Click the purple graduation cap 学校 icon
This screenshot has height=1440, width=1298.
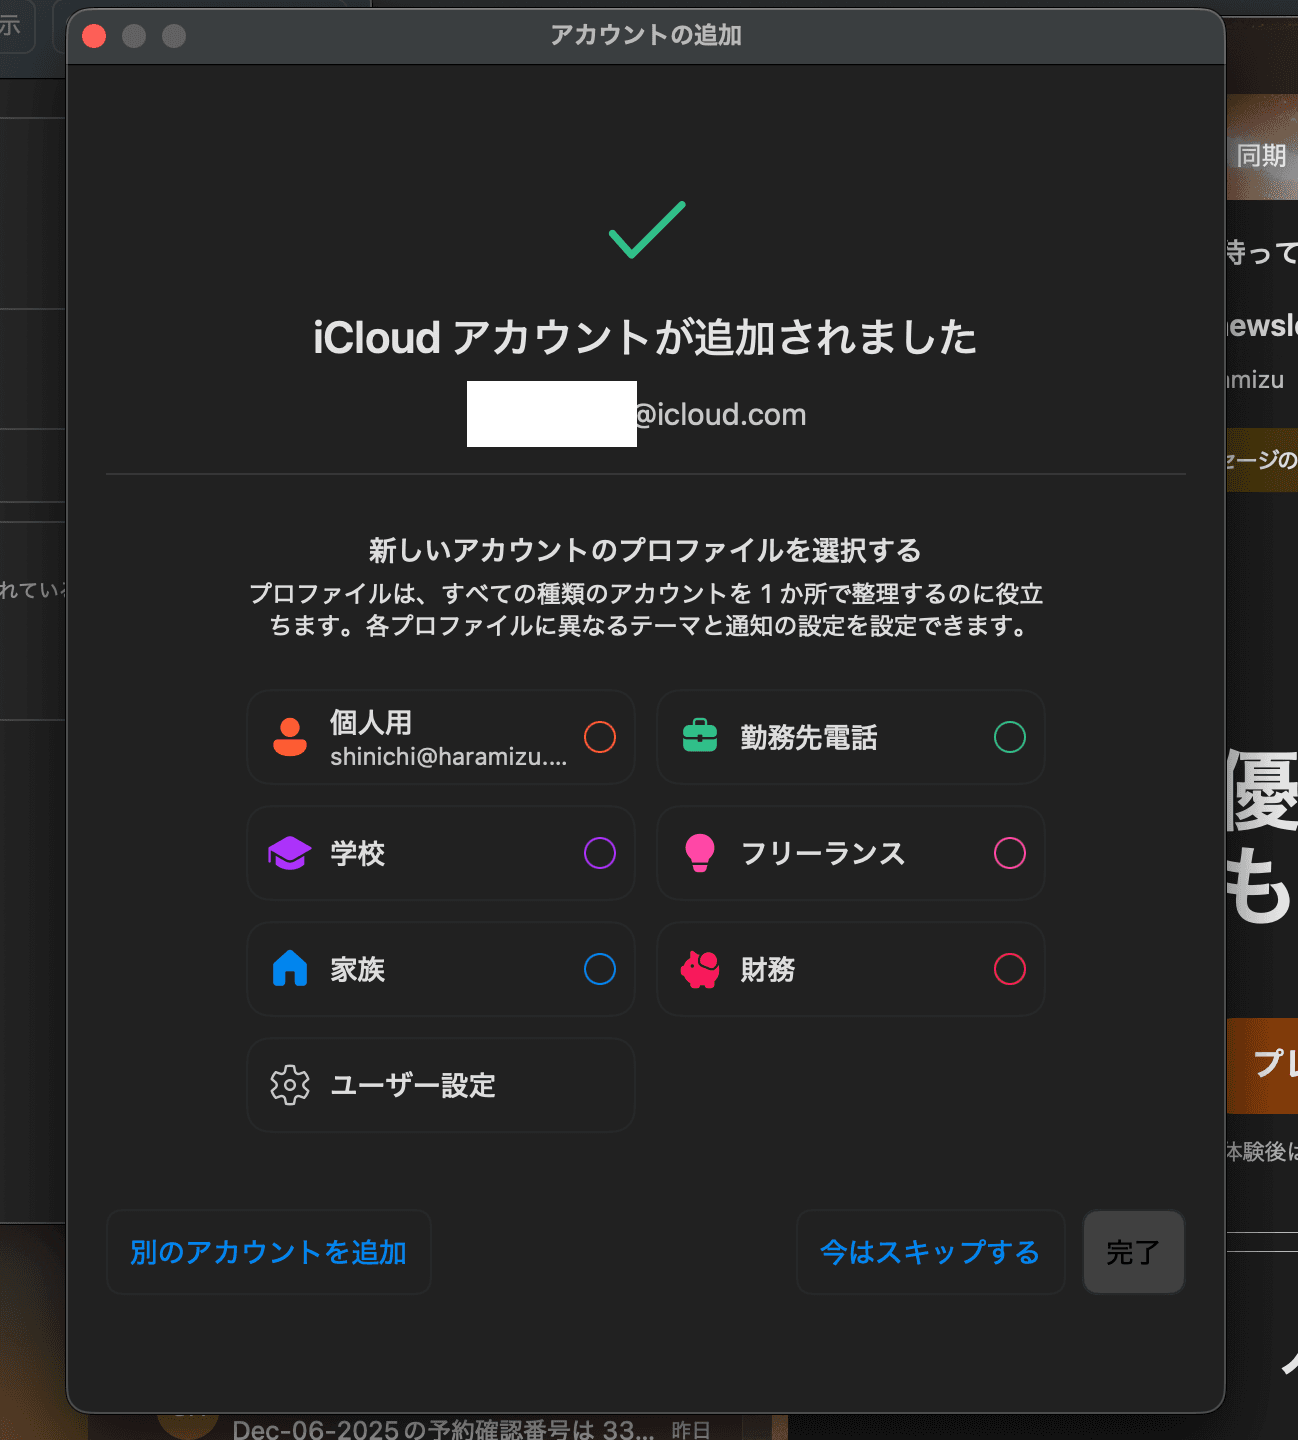click(x=290, y=853)
